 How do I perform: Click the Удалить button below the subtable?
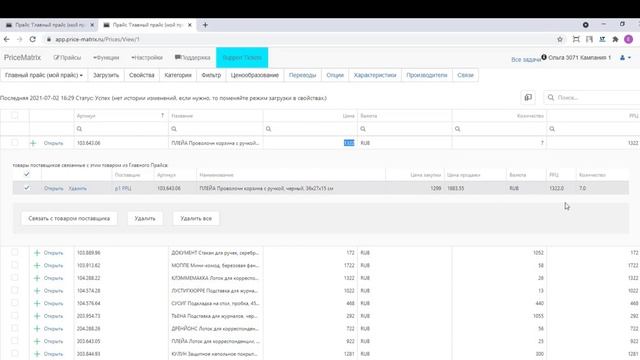pyautogui.click(x=145, y=218)
